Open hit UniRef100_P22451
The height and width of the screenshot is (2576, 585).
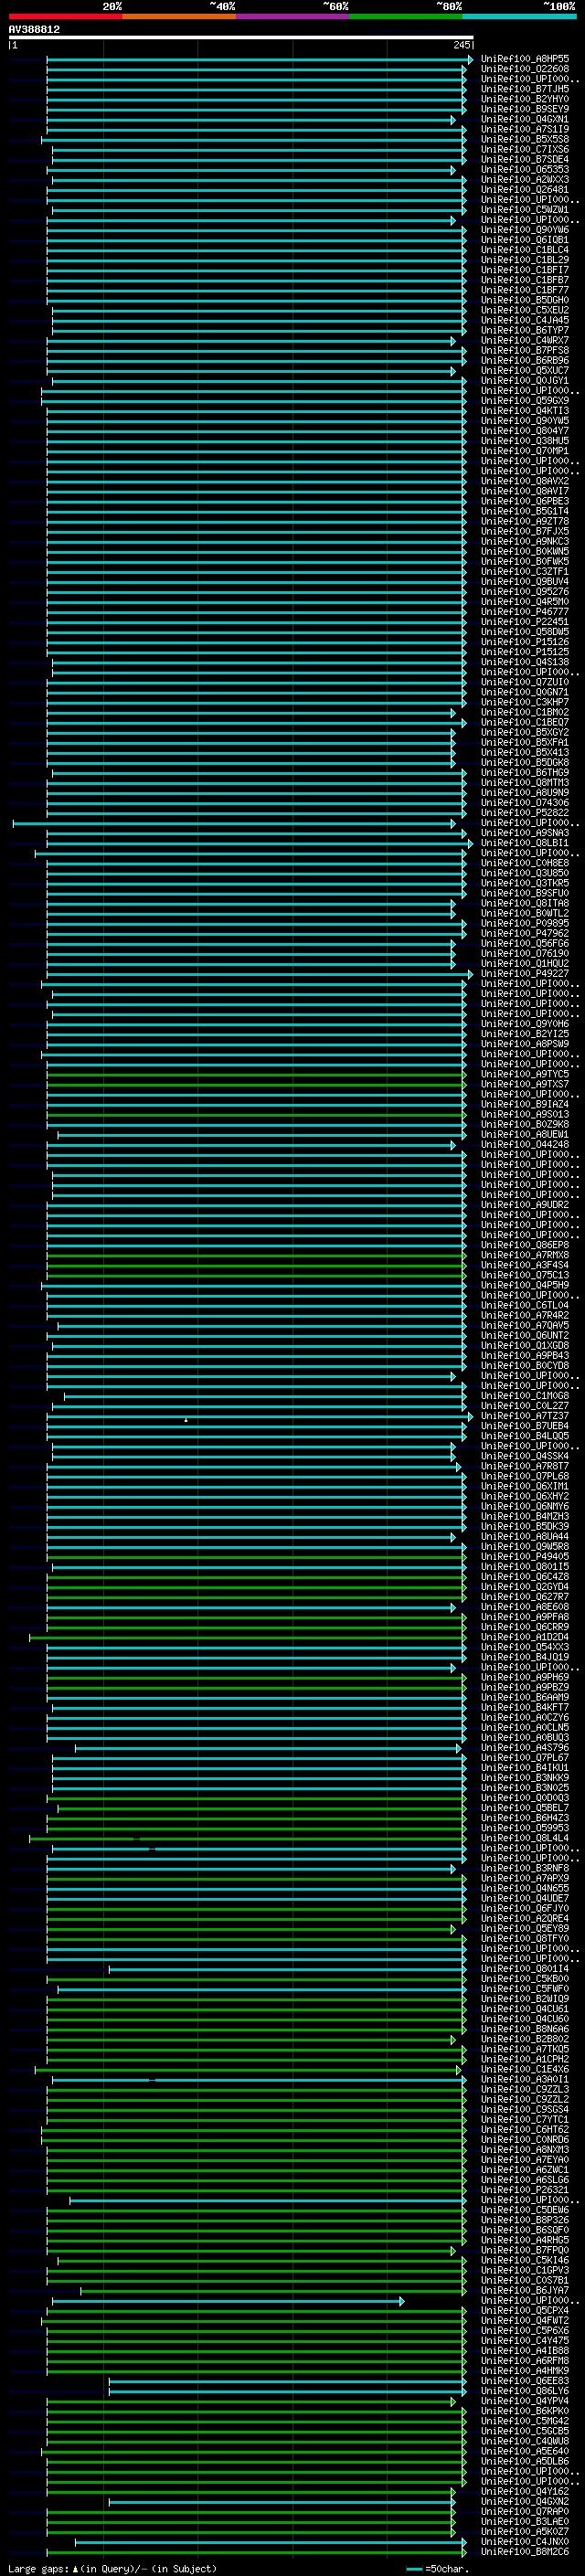[524, 621]
